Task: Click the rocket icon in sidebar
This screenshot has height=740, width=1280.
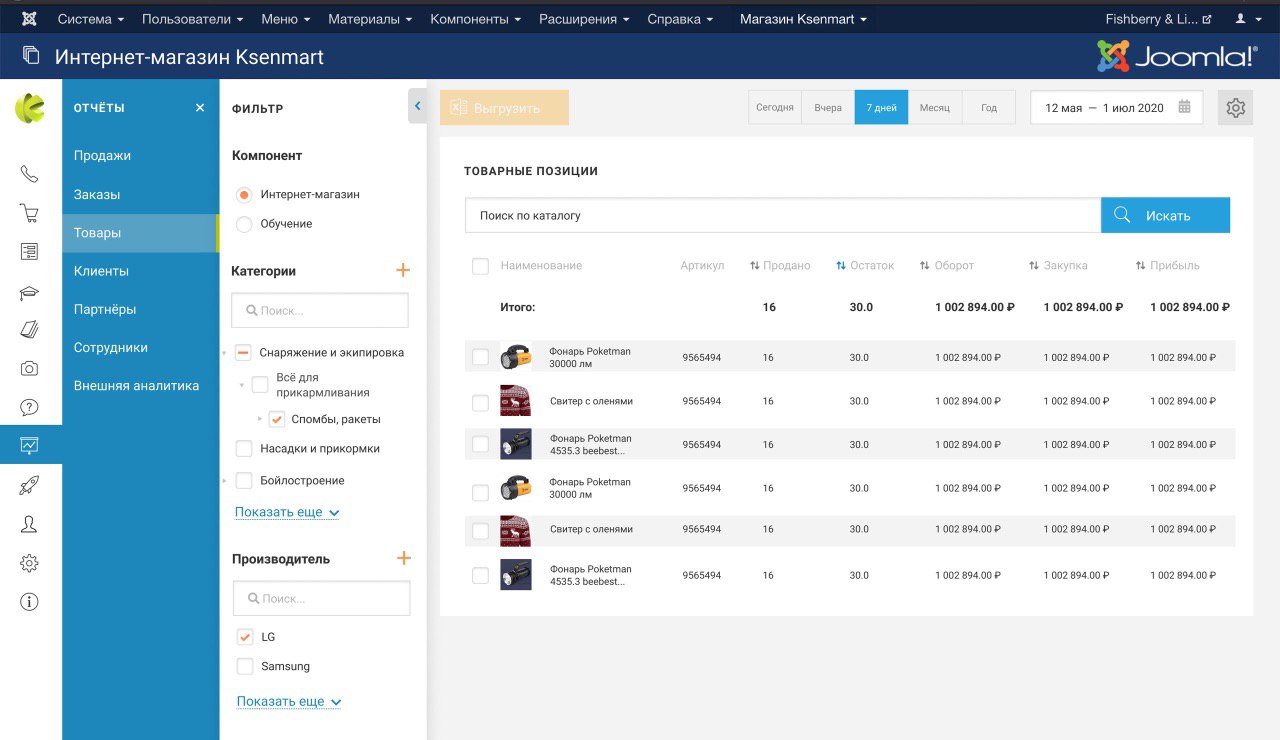Action: click(x=30, y=486)
